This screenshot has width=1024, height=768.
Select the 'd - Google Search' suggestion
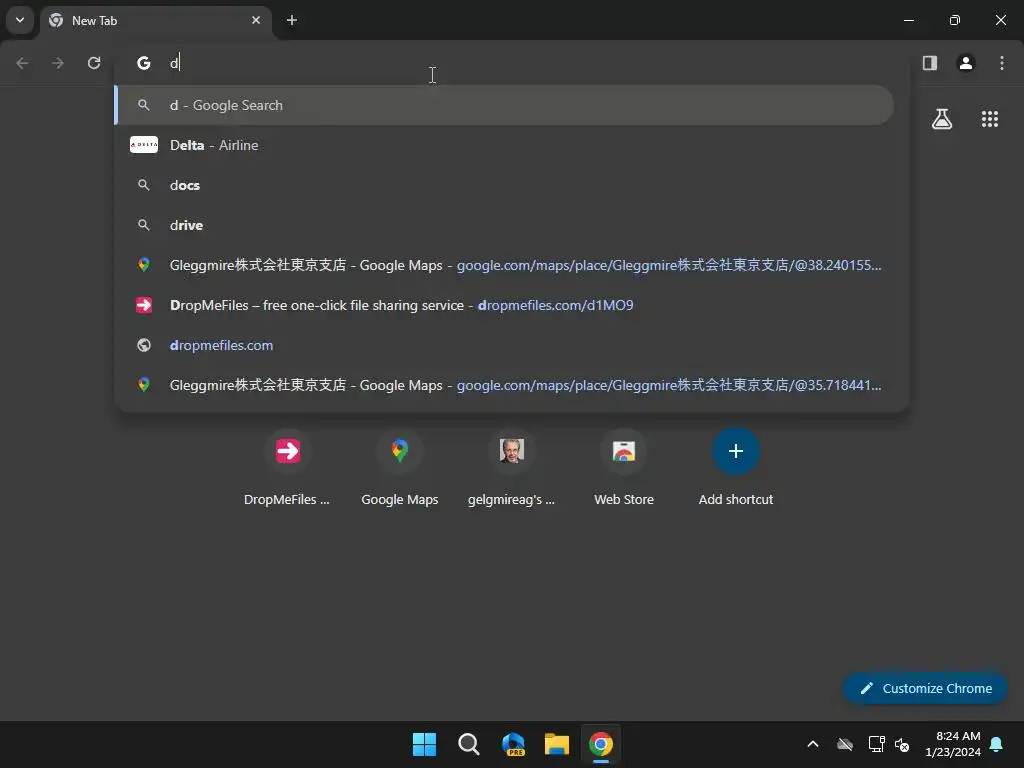click(x=504, y=105)
